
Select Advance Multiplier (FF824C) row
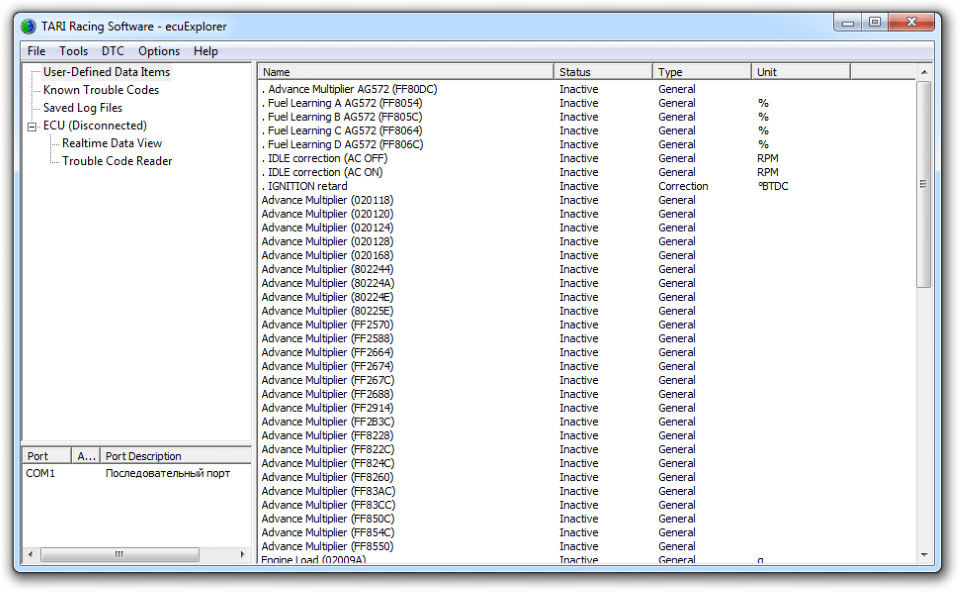pyautogui.click(x=587, y=463)
